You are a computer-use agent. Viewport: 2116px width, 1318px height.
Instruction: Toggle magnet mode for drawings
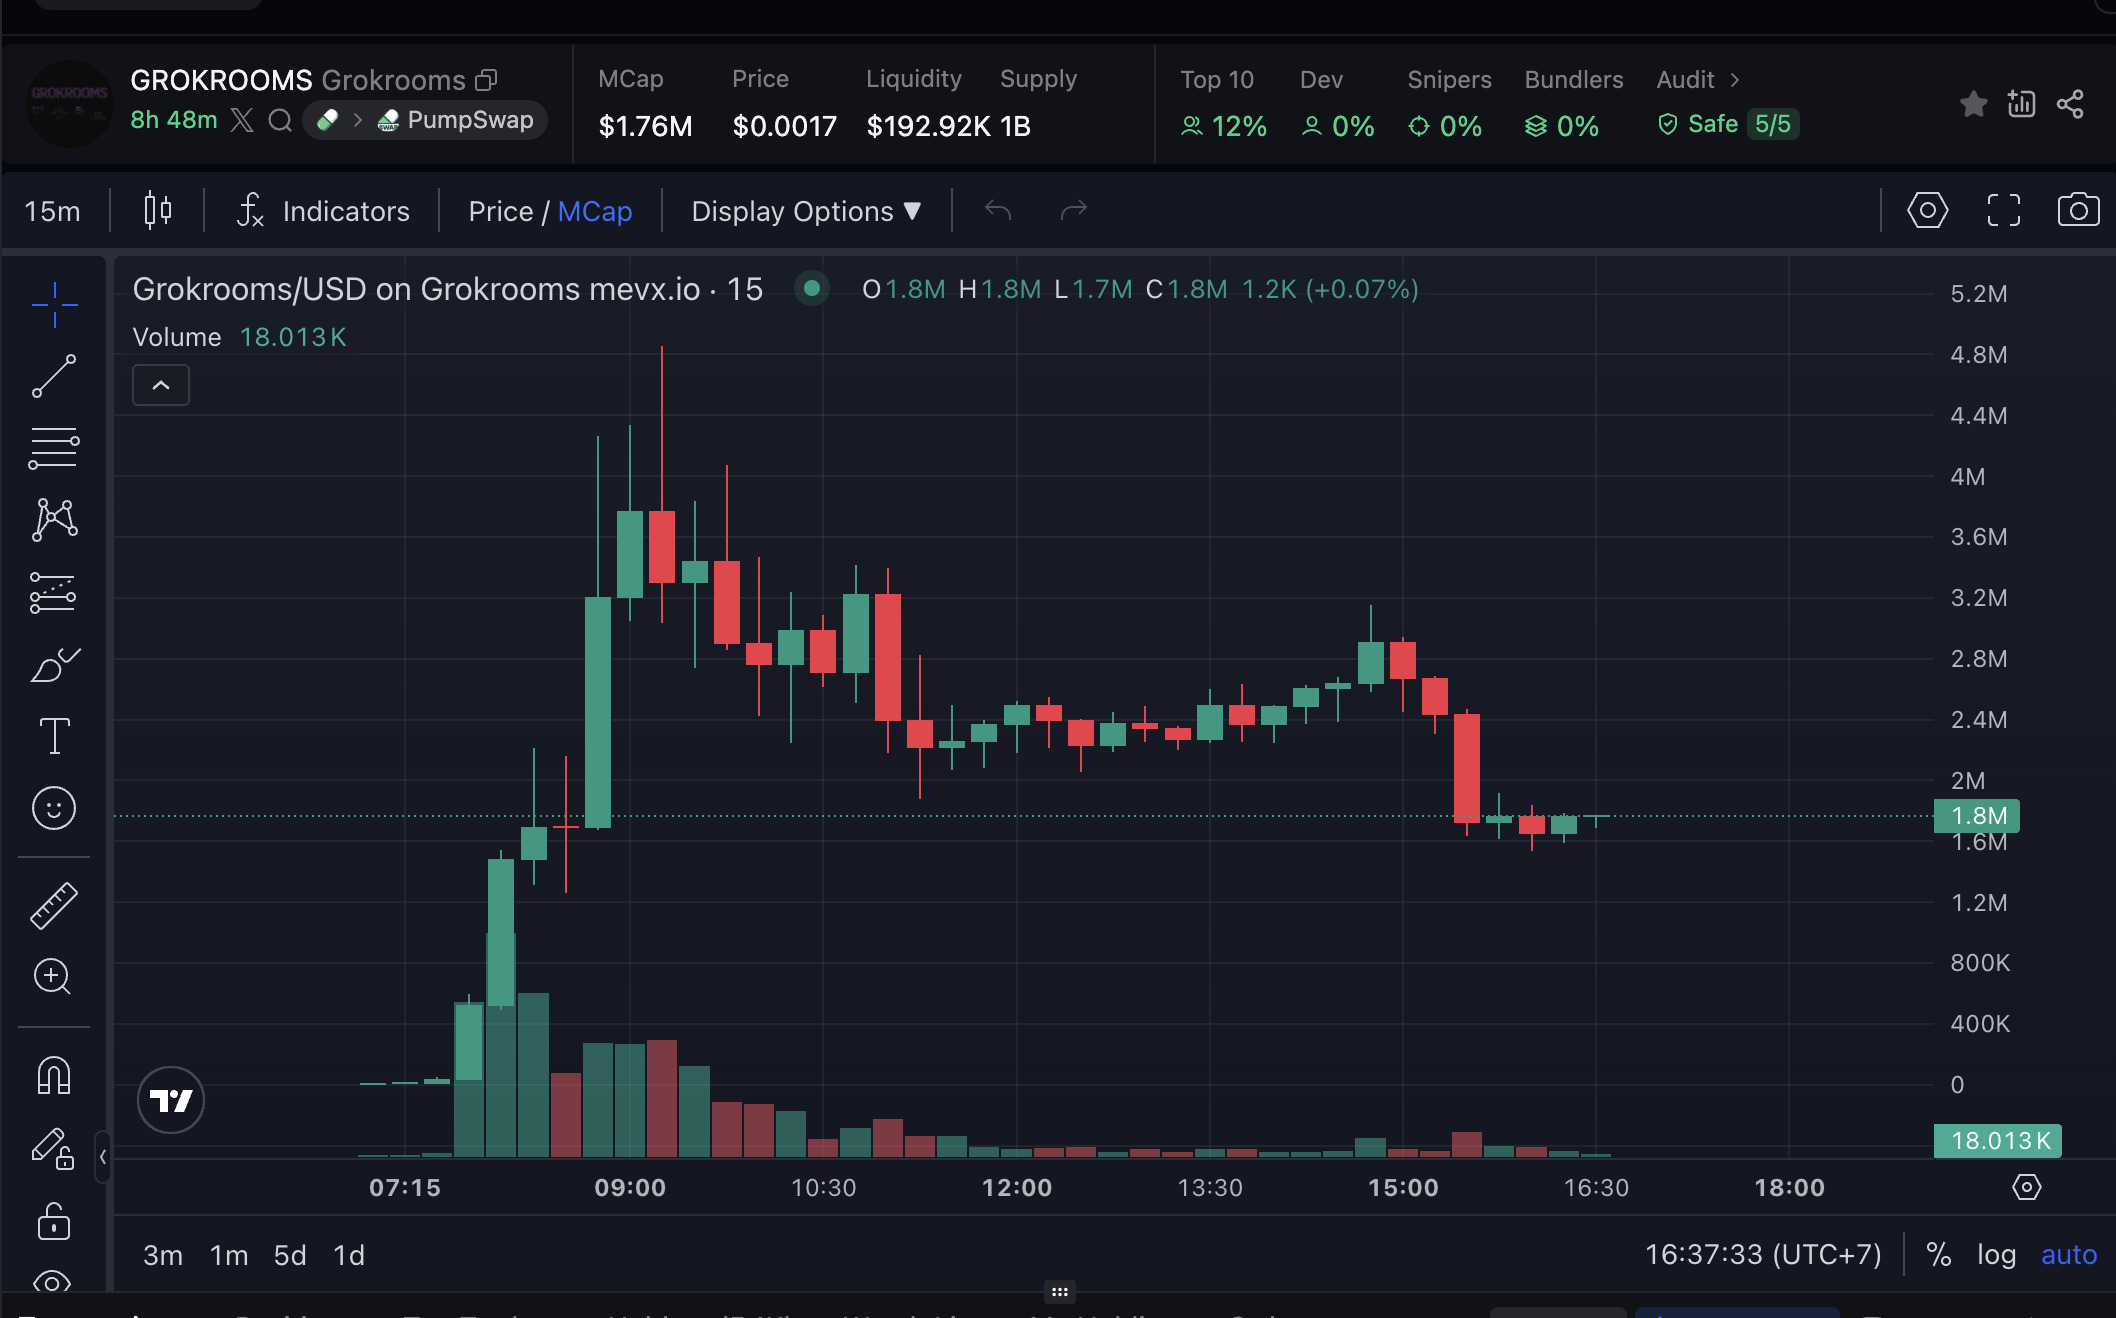click(54, 1076)
